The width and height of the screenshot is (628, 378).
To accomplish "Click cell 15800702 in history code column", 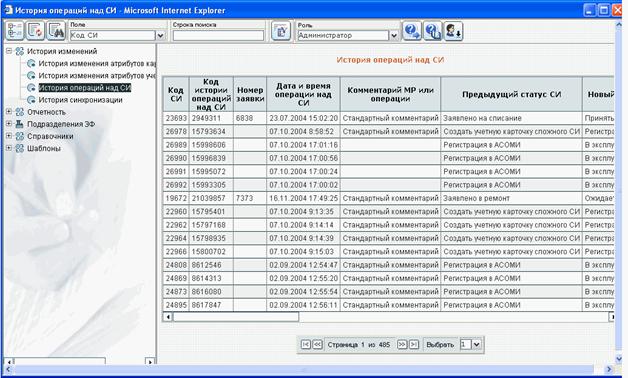I will pos(211,251).
